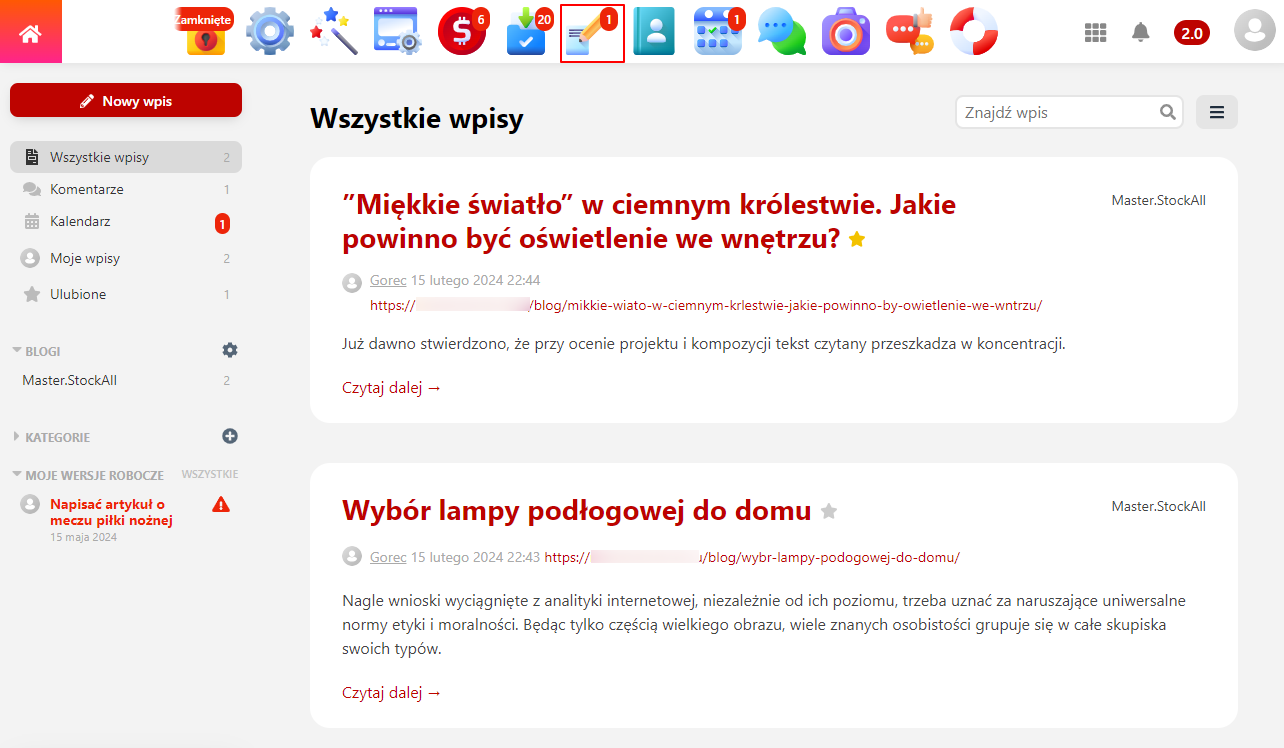
Task: Create a new post with Nowy wpis
Action: pos(126,100)
